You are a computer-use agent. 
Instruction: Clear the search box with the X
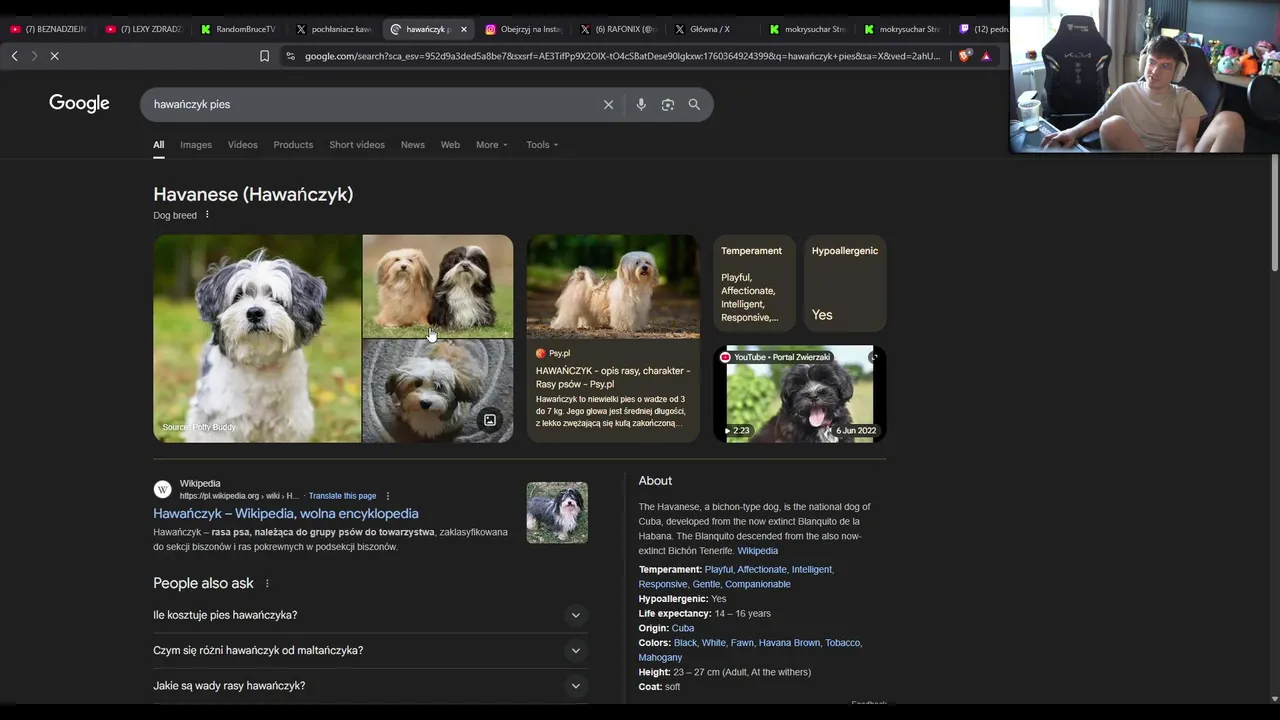pos(608,104)
